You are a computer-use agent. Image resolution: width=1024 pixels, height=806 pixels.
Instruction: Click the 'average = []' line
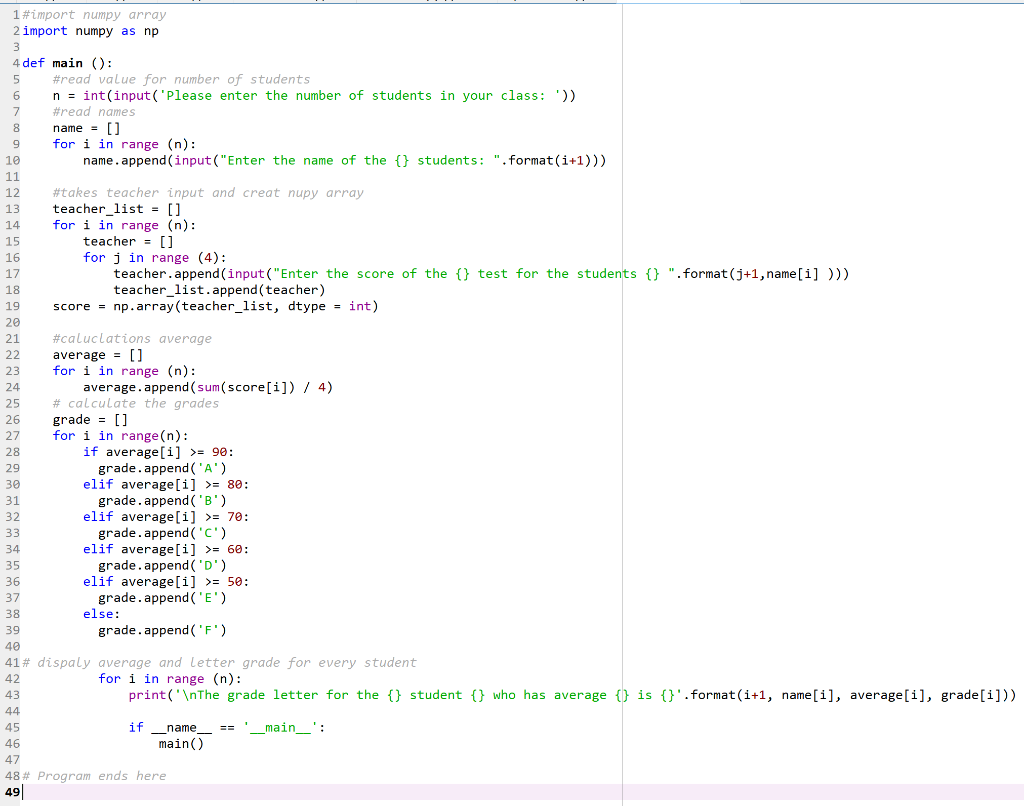pyautogui.click(x=98, y=355)
